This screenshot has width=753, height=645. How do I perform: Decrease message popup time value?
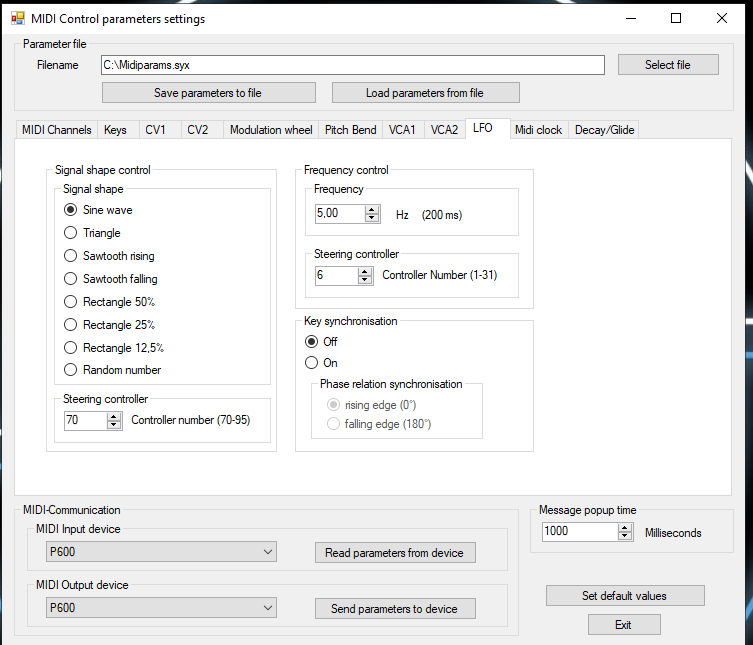(x=625, y=536)
